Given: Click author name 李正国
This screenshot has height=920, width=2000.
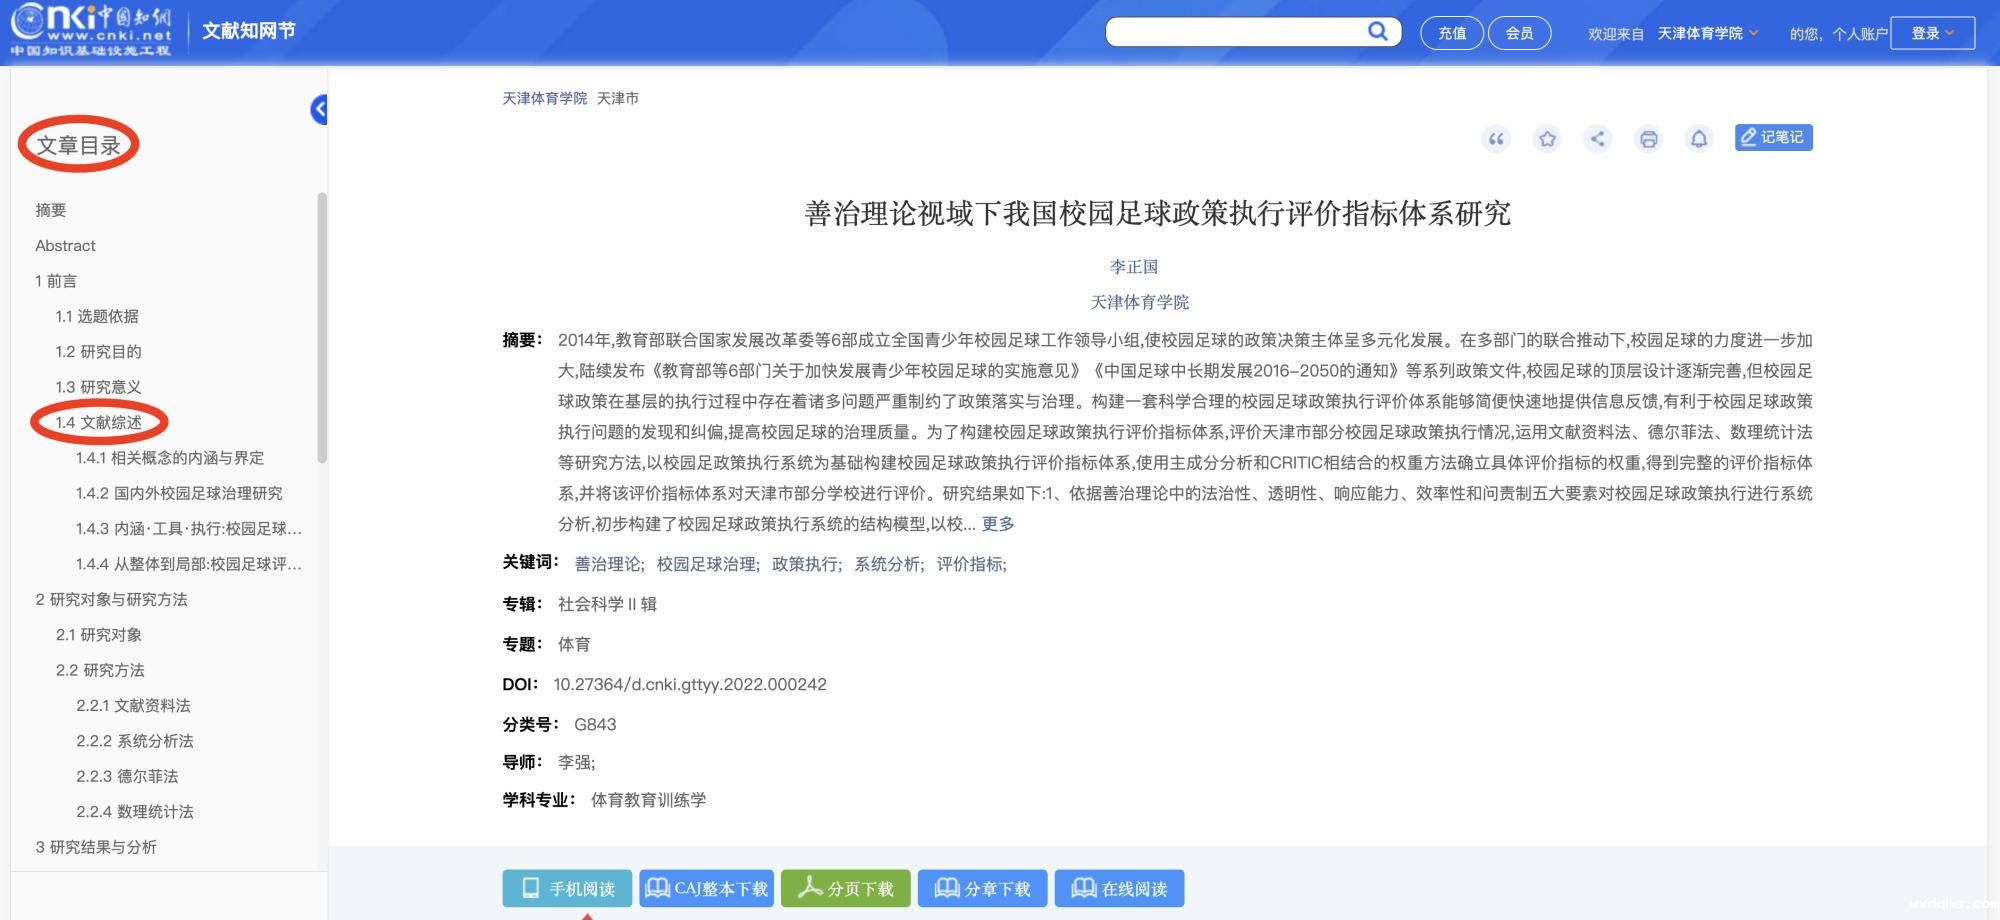Looking at the screenshot, I should 1133,267.
